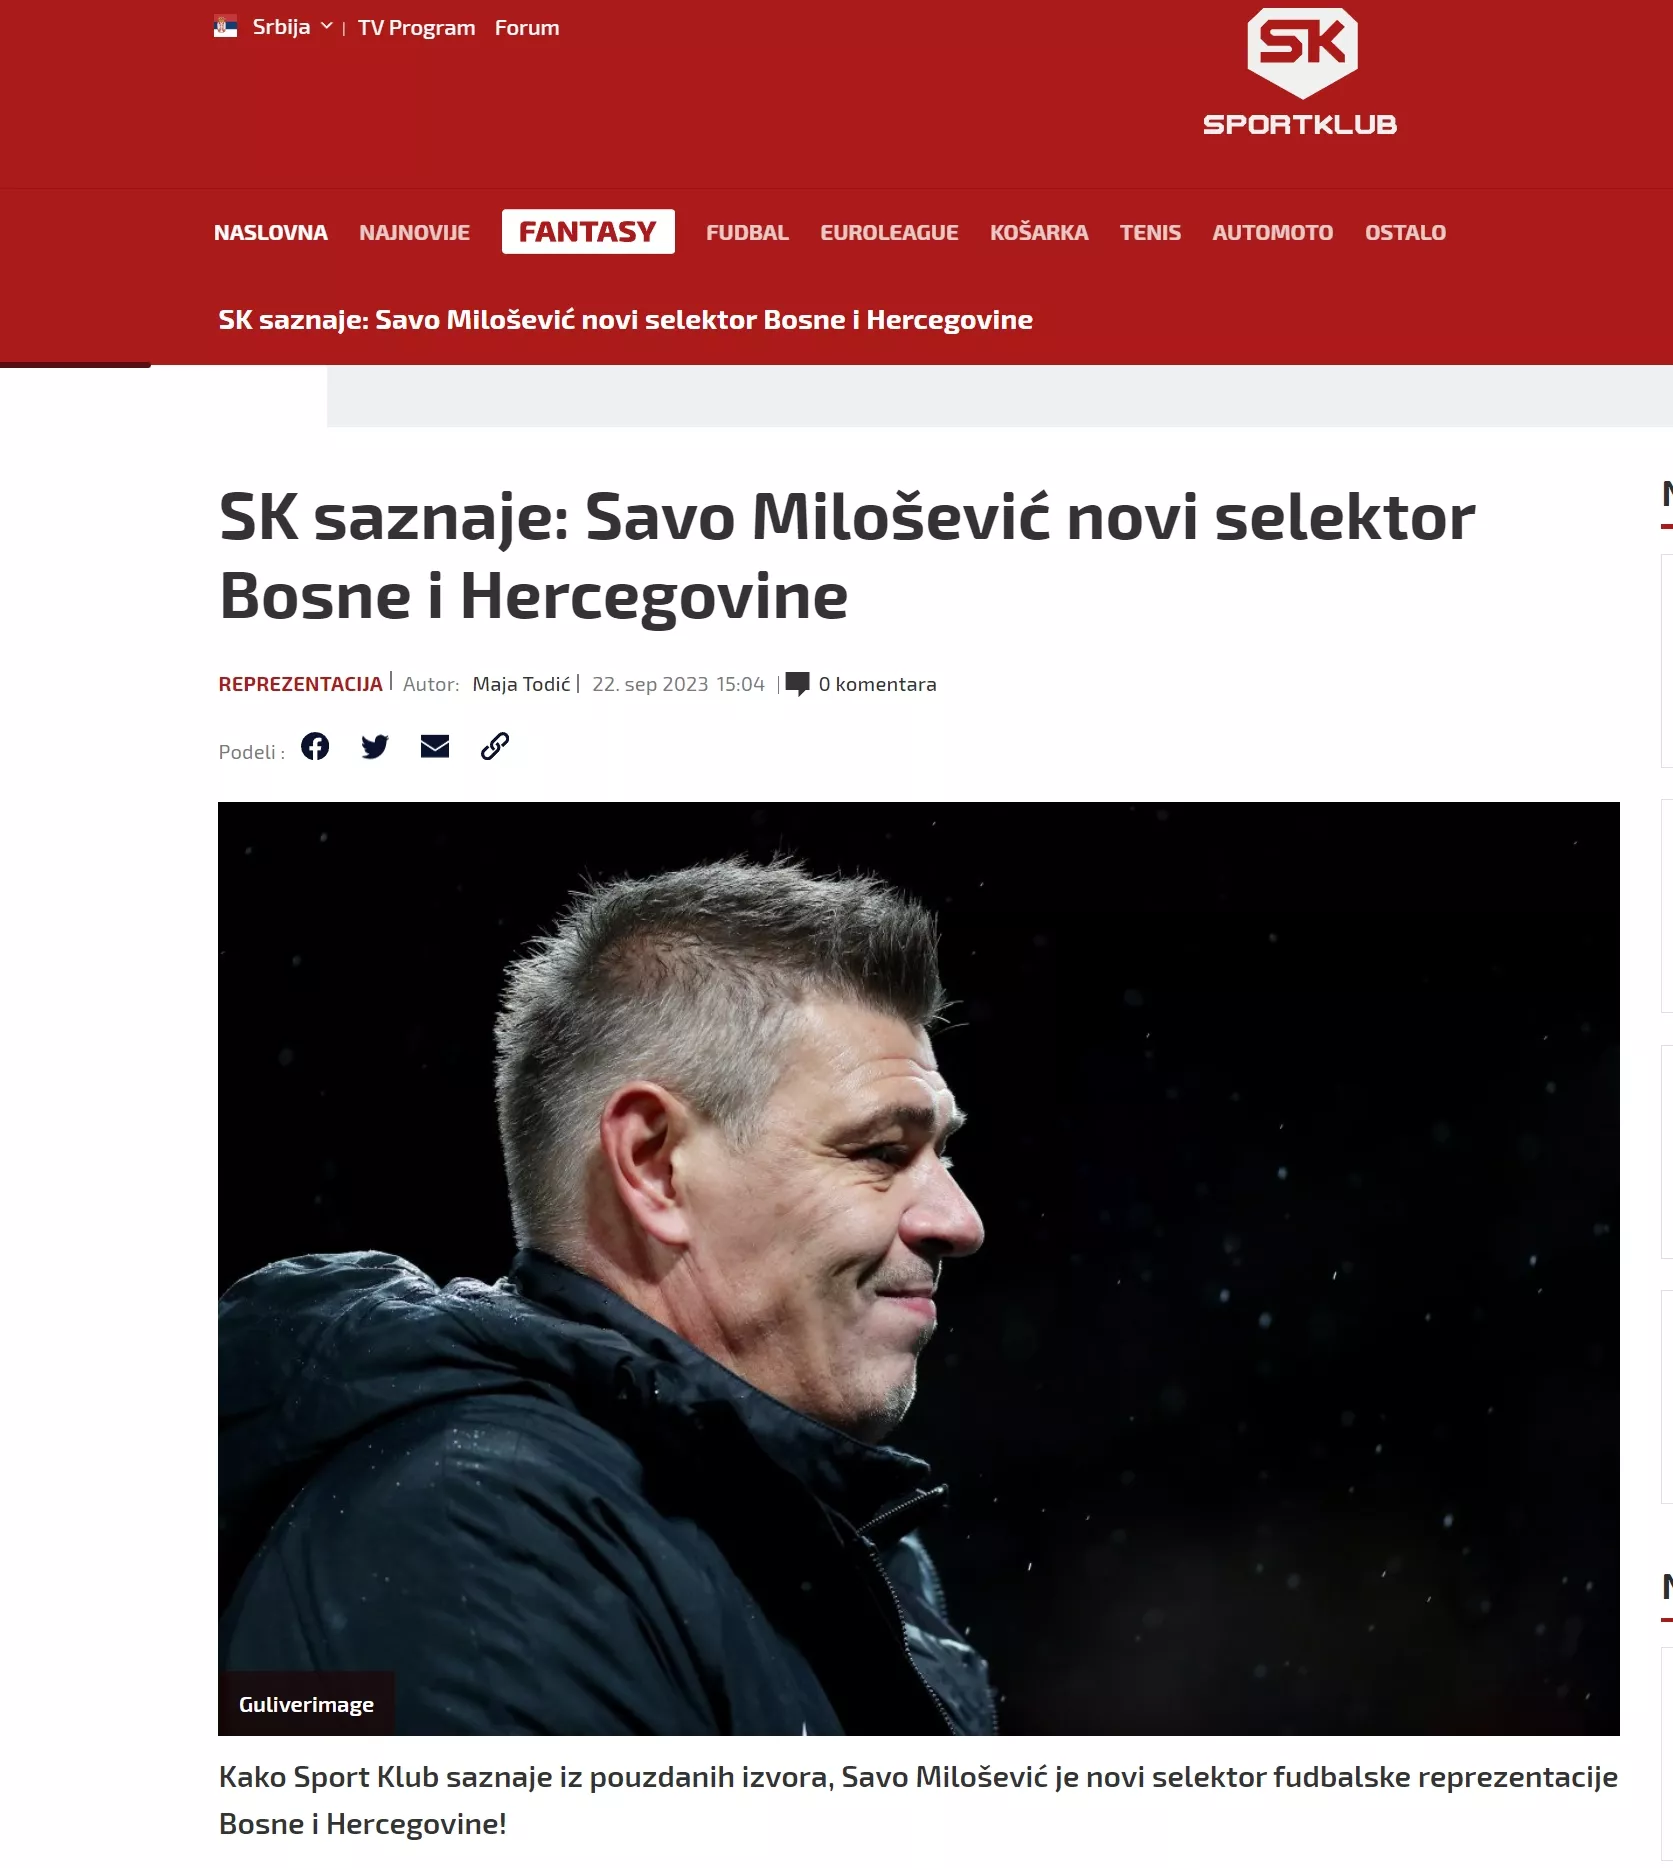Viewport: 1673px width, 1868px height.
Task: Open comments speech bubble icon
Action: tap(797, 684)
